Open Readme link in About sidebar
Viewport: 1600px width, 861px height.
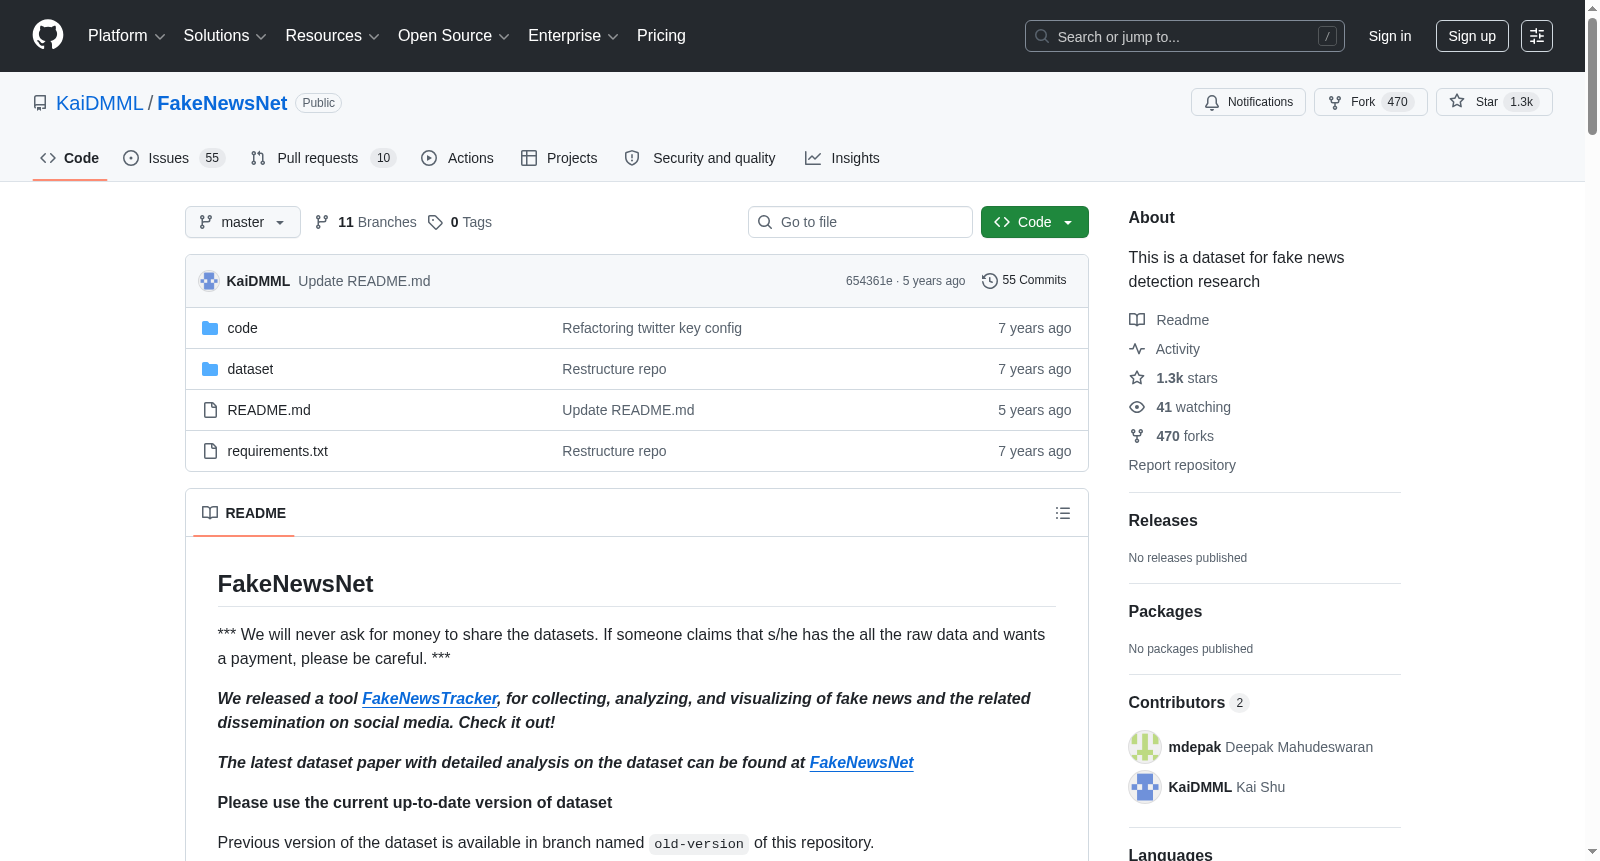(1169, 320)
